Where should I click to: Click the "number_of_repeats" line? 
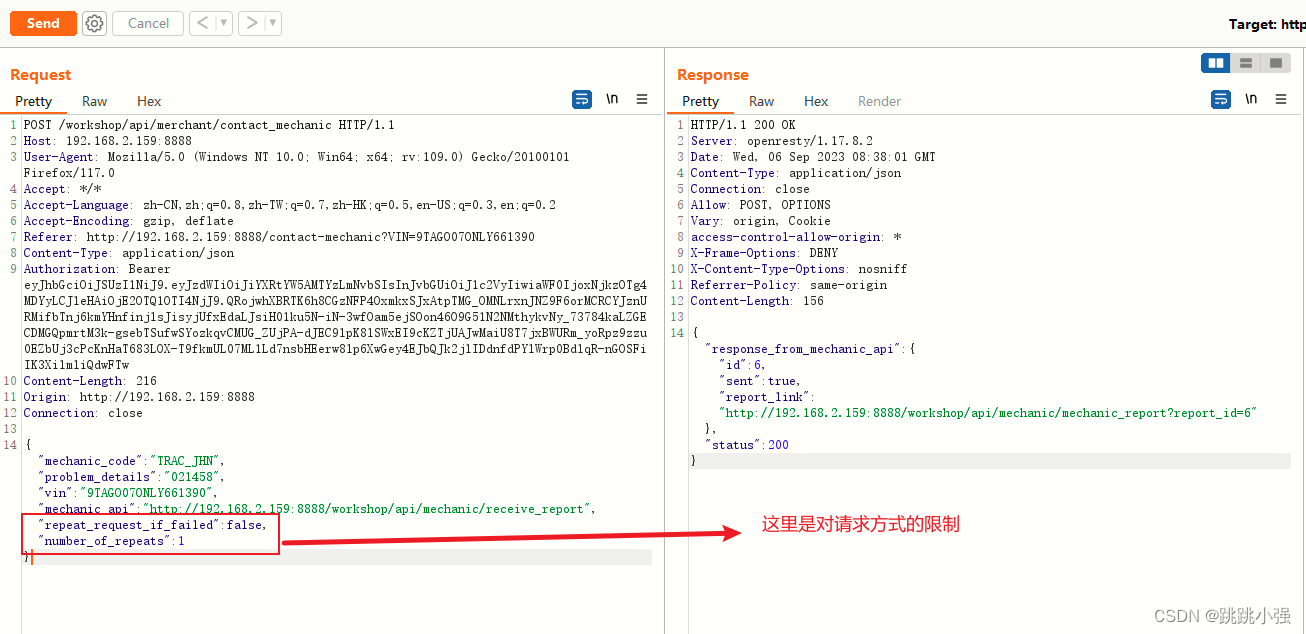coord(111,541)
